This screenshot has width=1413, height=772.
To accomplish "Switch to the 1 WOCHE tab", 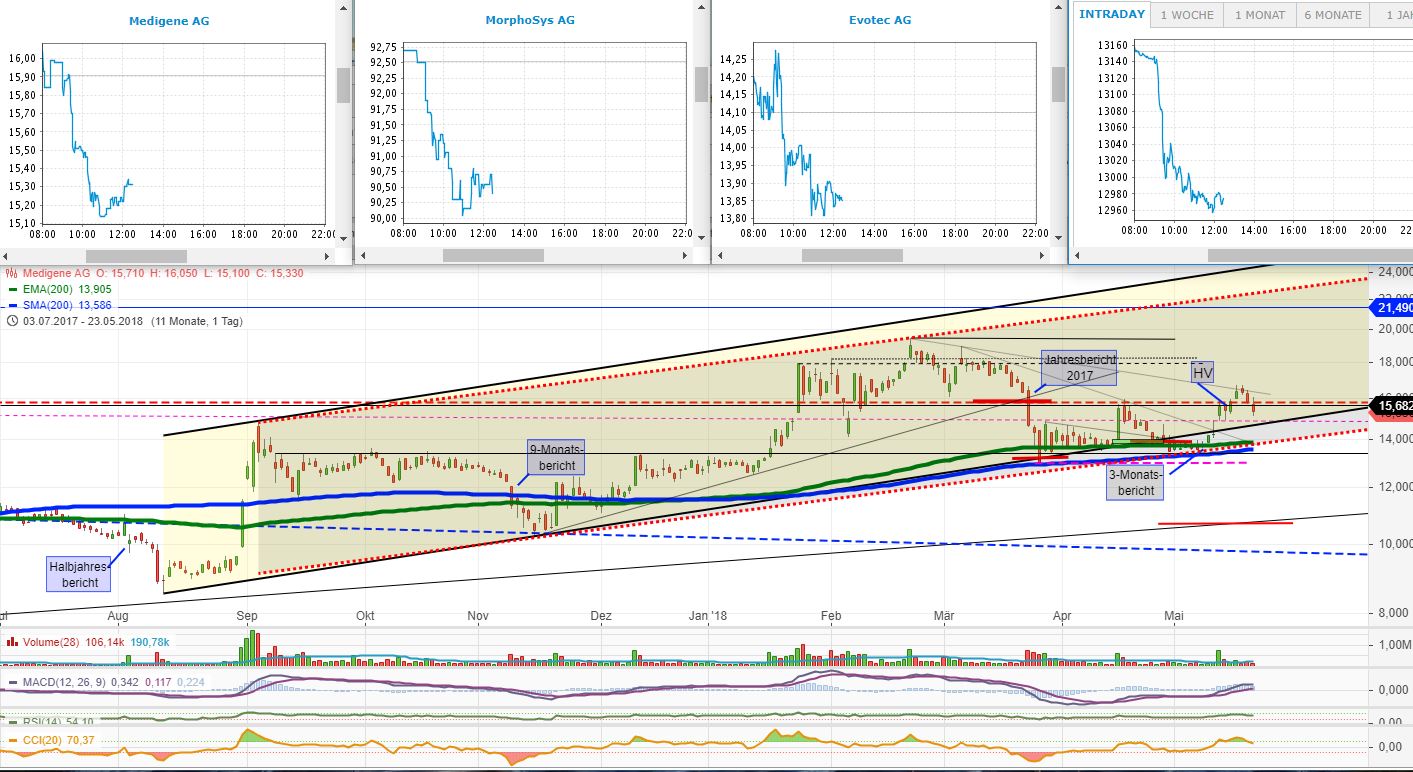I will click(1184, 14).
